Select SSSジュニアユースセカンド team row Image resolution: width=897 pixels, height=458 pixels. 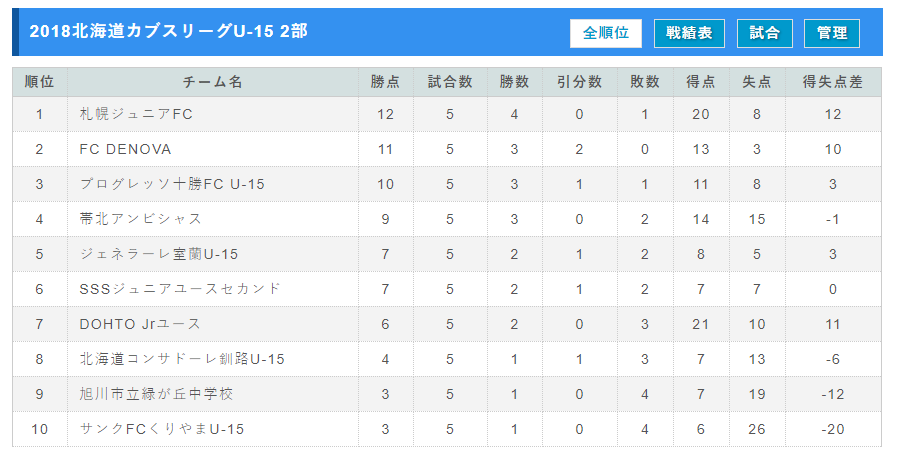tap(447, 289)
